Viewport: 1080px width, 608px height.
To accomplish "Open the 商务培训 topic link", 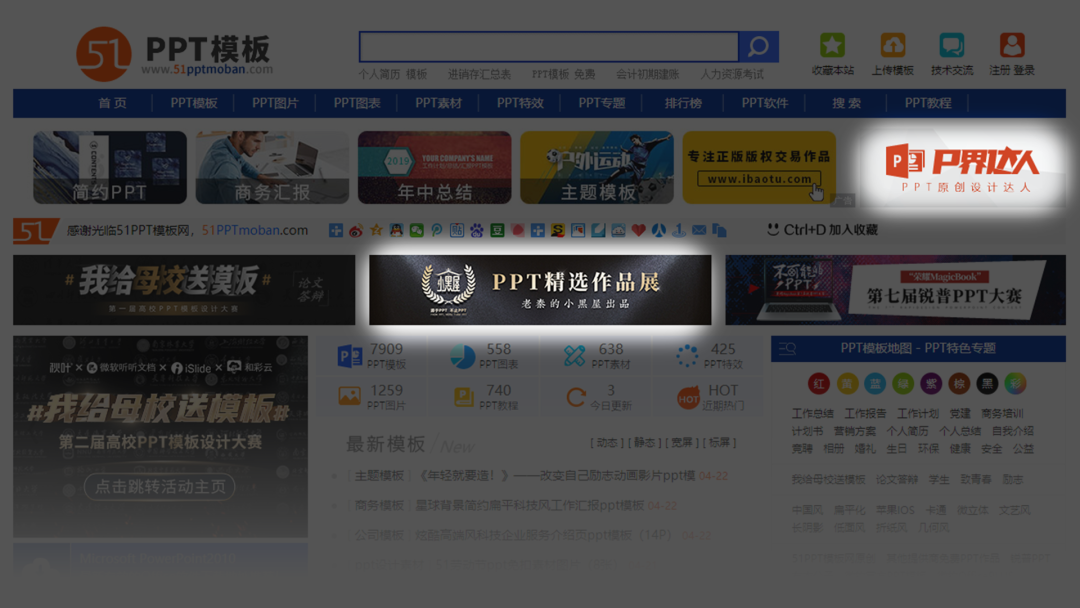I will (x=1002, y=413).
